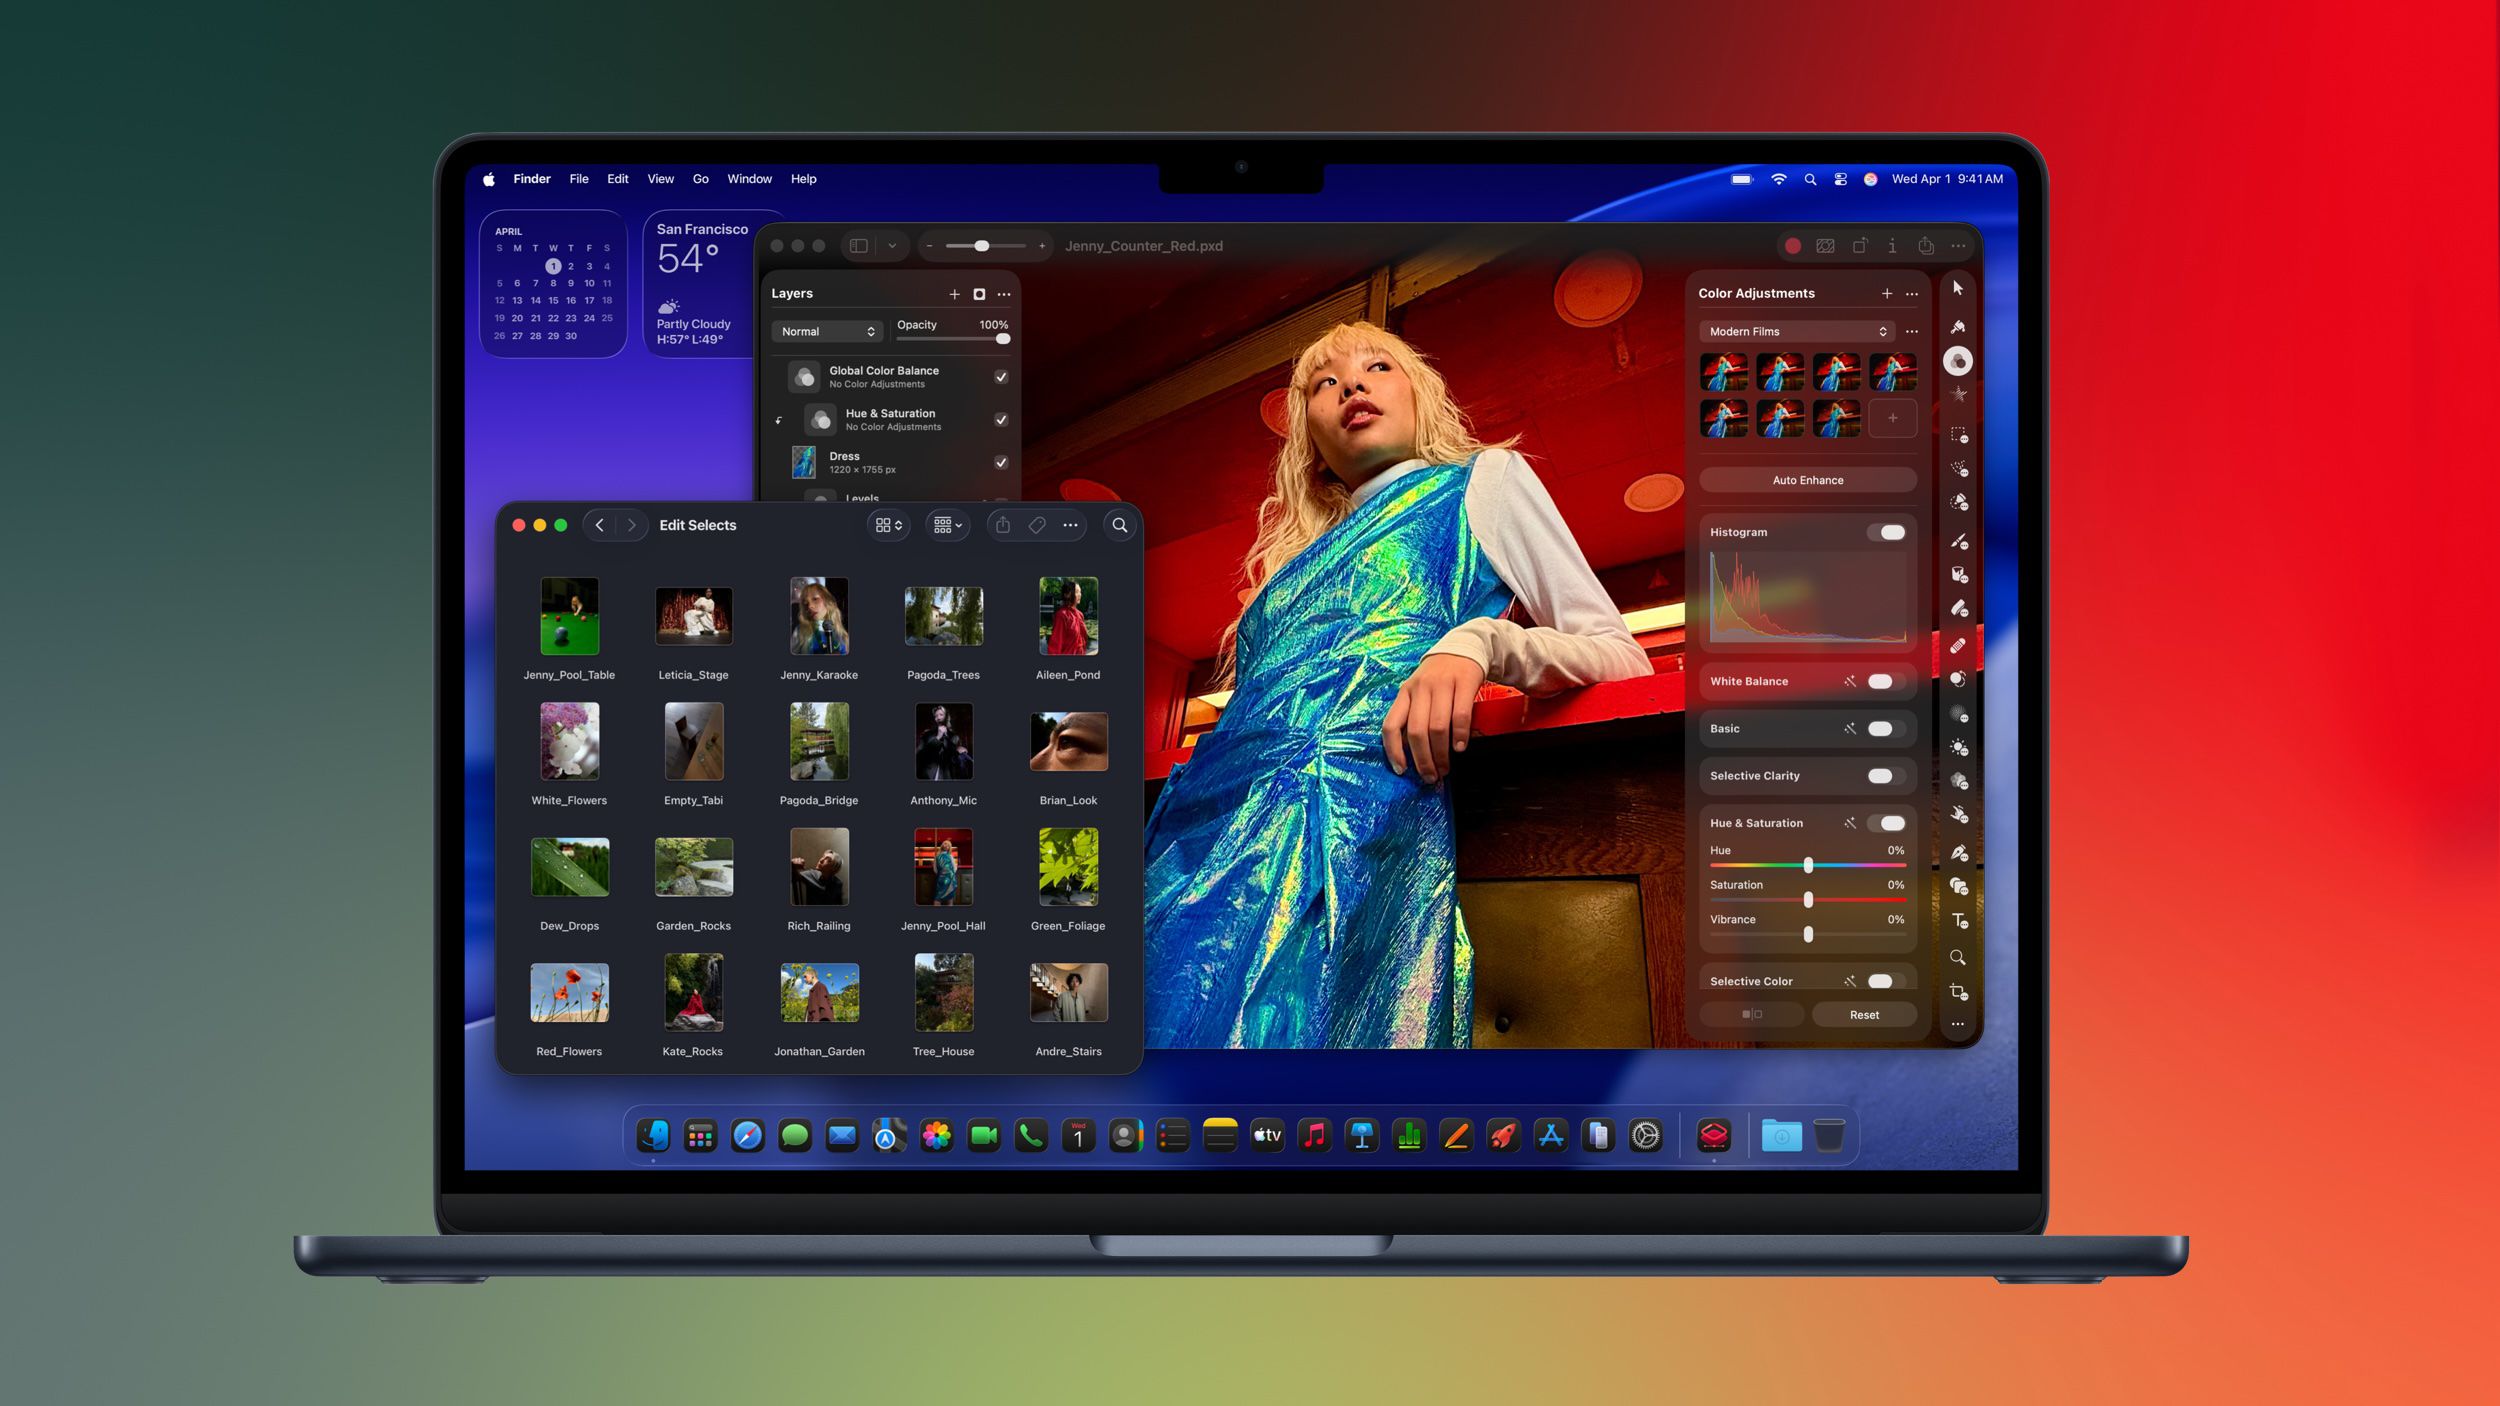Adjust the Saturation slider
This screenshot has height=1406, width=2500.
point(1808,900)
